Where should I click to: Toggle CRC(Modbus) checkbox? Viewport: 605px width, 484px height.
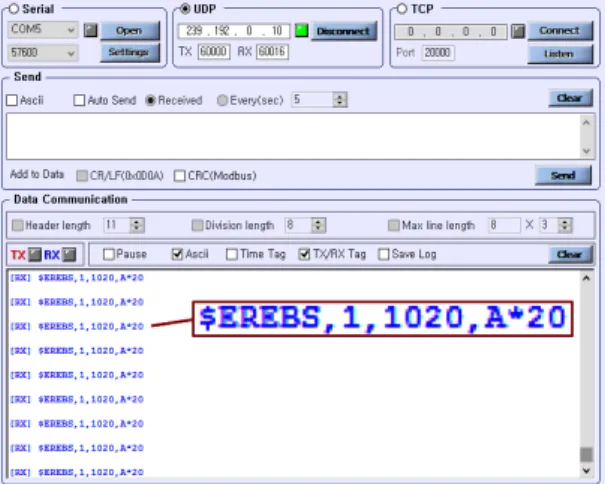pyautogui.click(x=179, y=176)
